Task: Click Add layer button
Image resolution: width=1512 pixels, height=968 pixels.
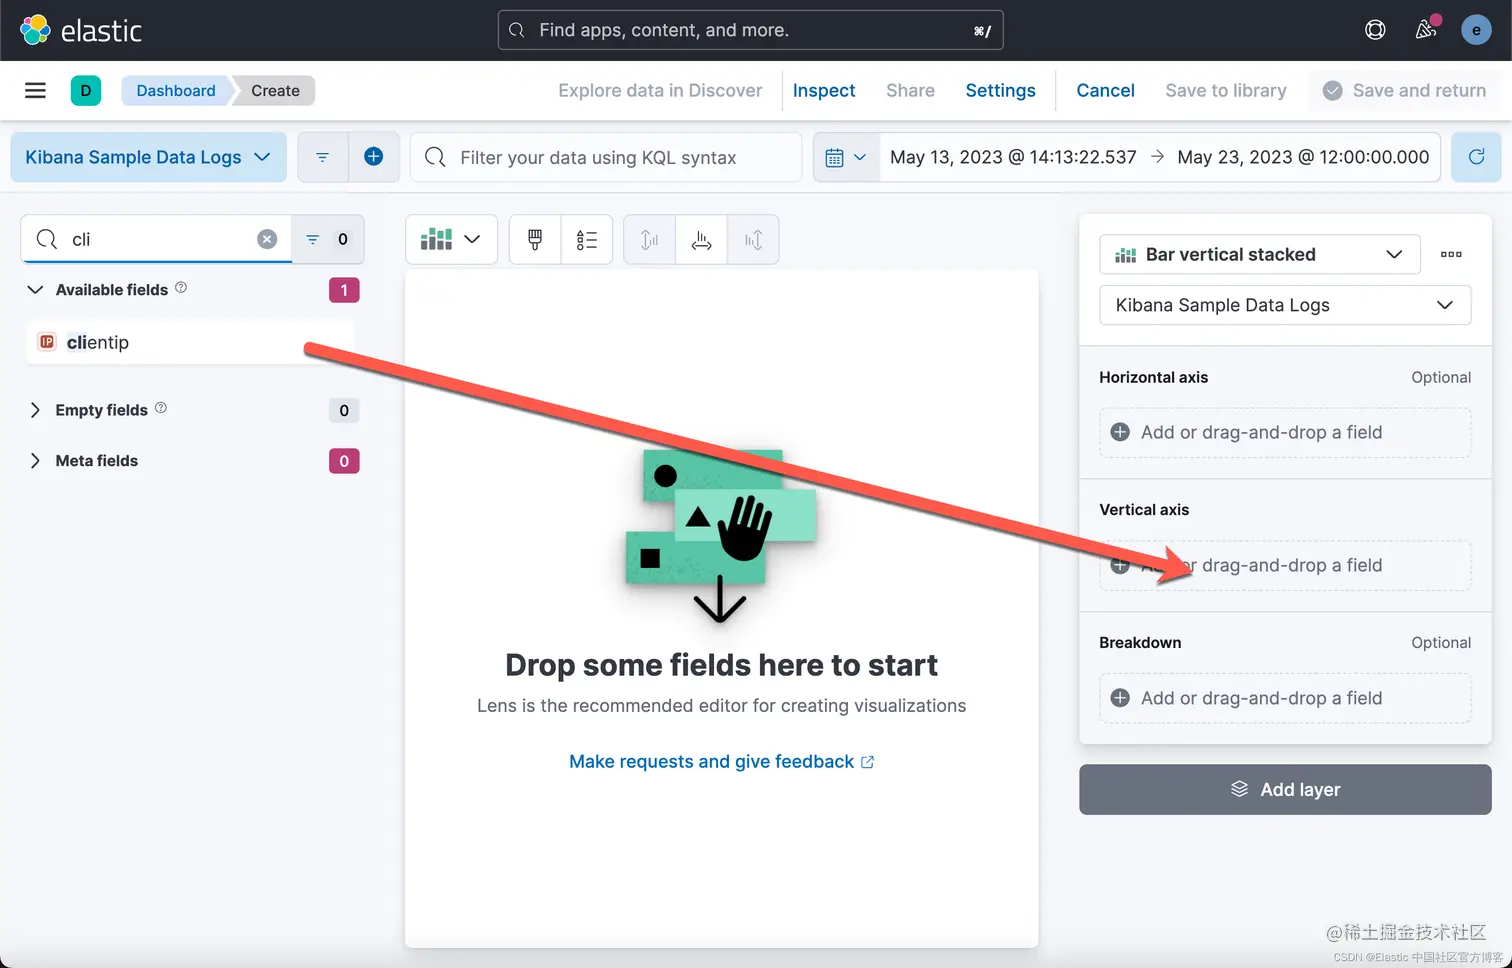Action: tap(1285, 789)
